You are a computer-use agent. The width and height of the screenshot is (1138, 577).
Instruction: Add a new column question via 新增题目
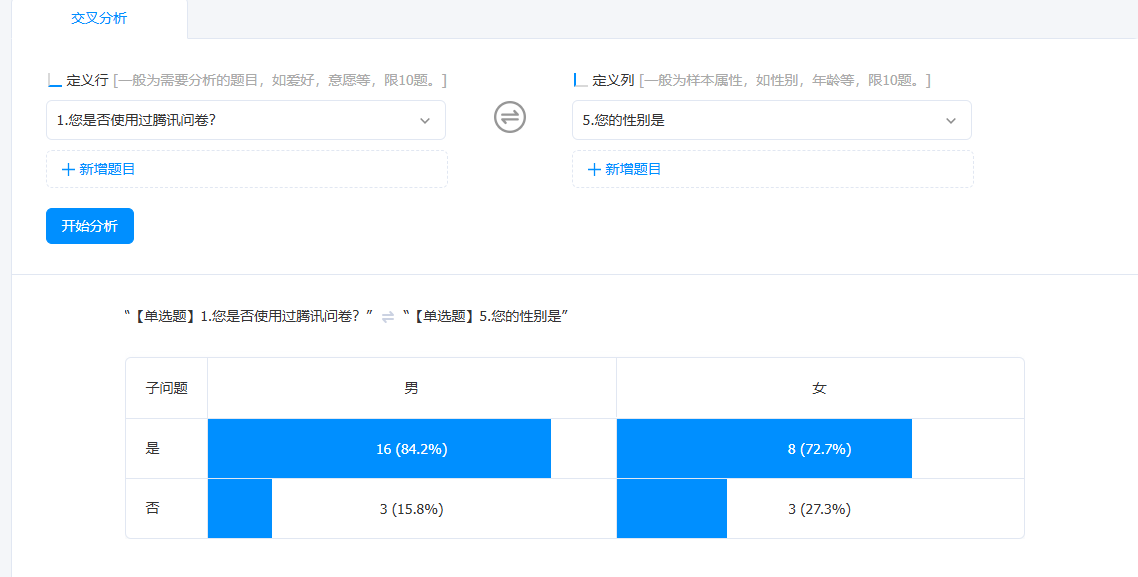pyautogui.click(x=772, y=169)
